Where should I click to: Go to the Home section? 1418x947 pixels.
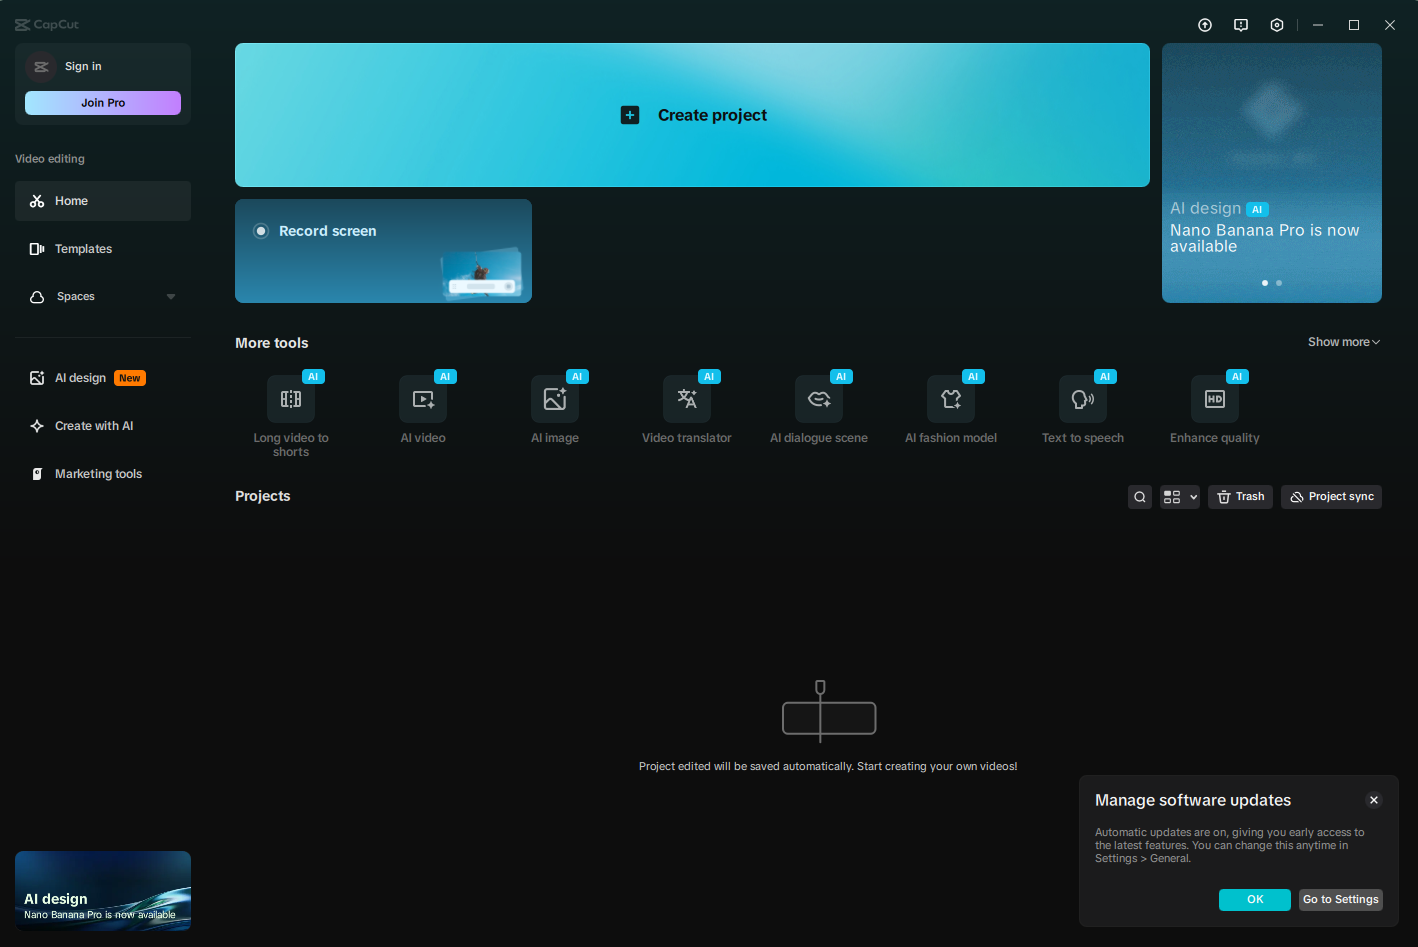(x=103, y=201)
